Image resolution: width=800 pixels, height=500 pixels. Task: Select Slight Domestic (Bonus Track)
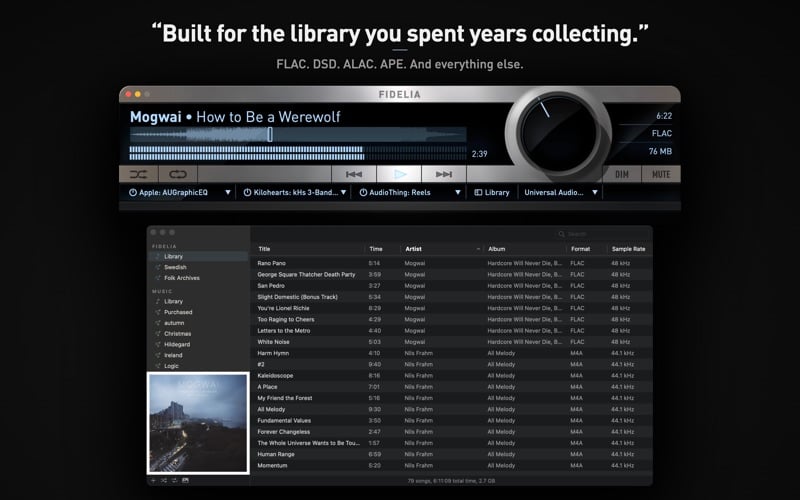point(452,297)
